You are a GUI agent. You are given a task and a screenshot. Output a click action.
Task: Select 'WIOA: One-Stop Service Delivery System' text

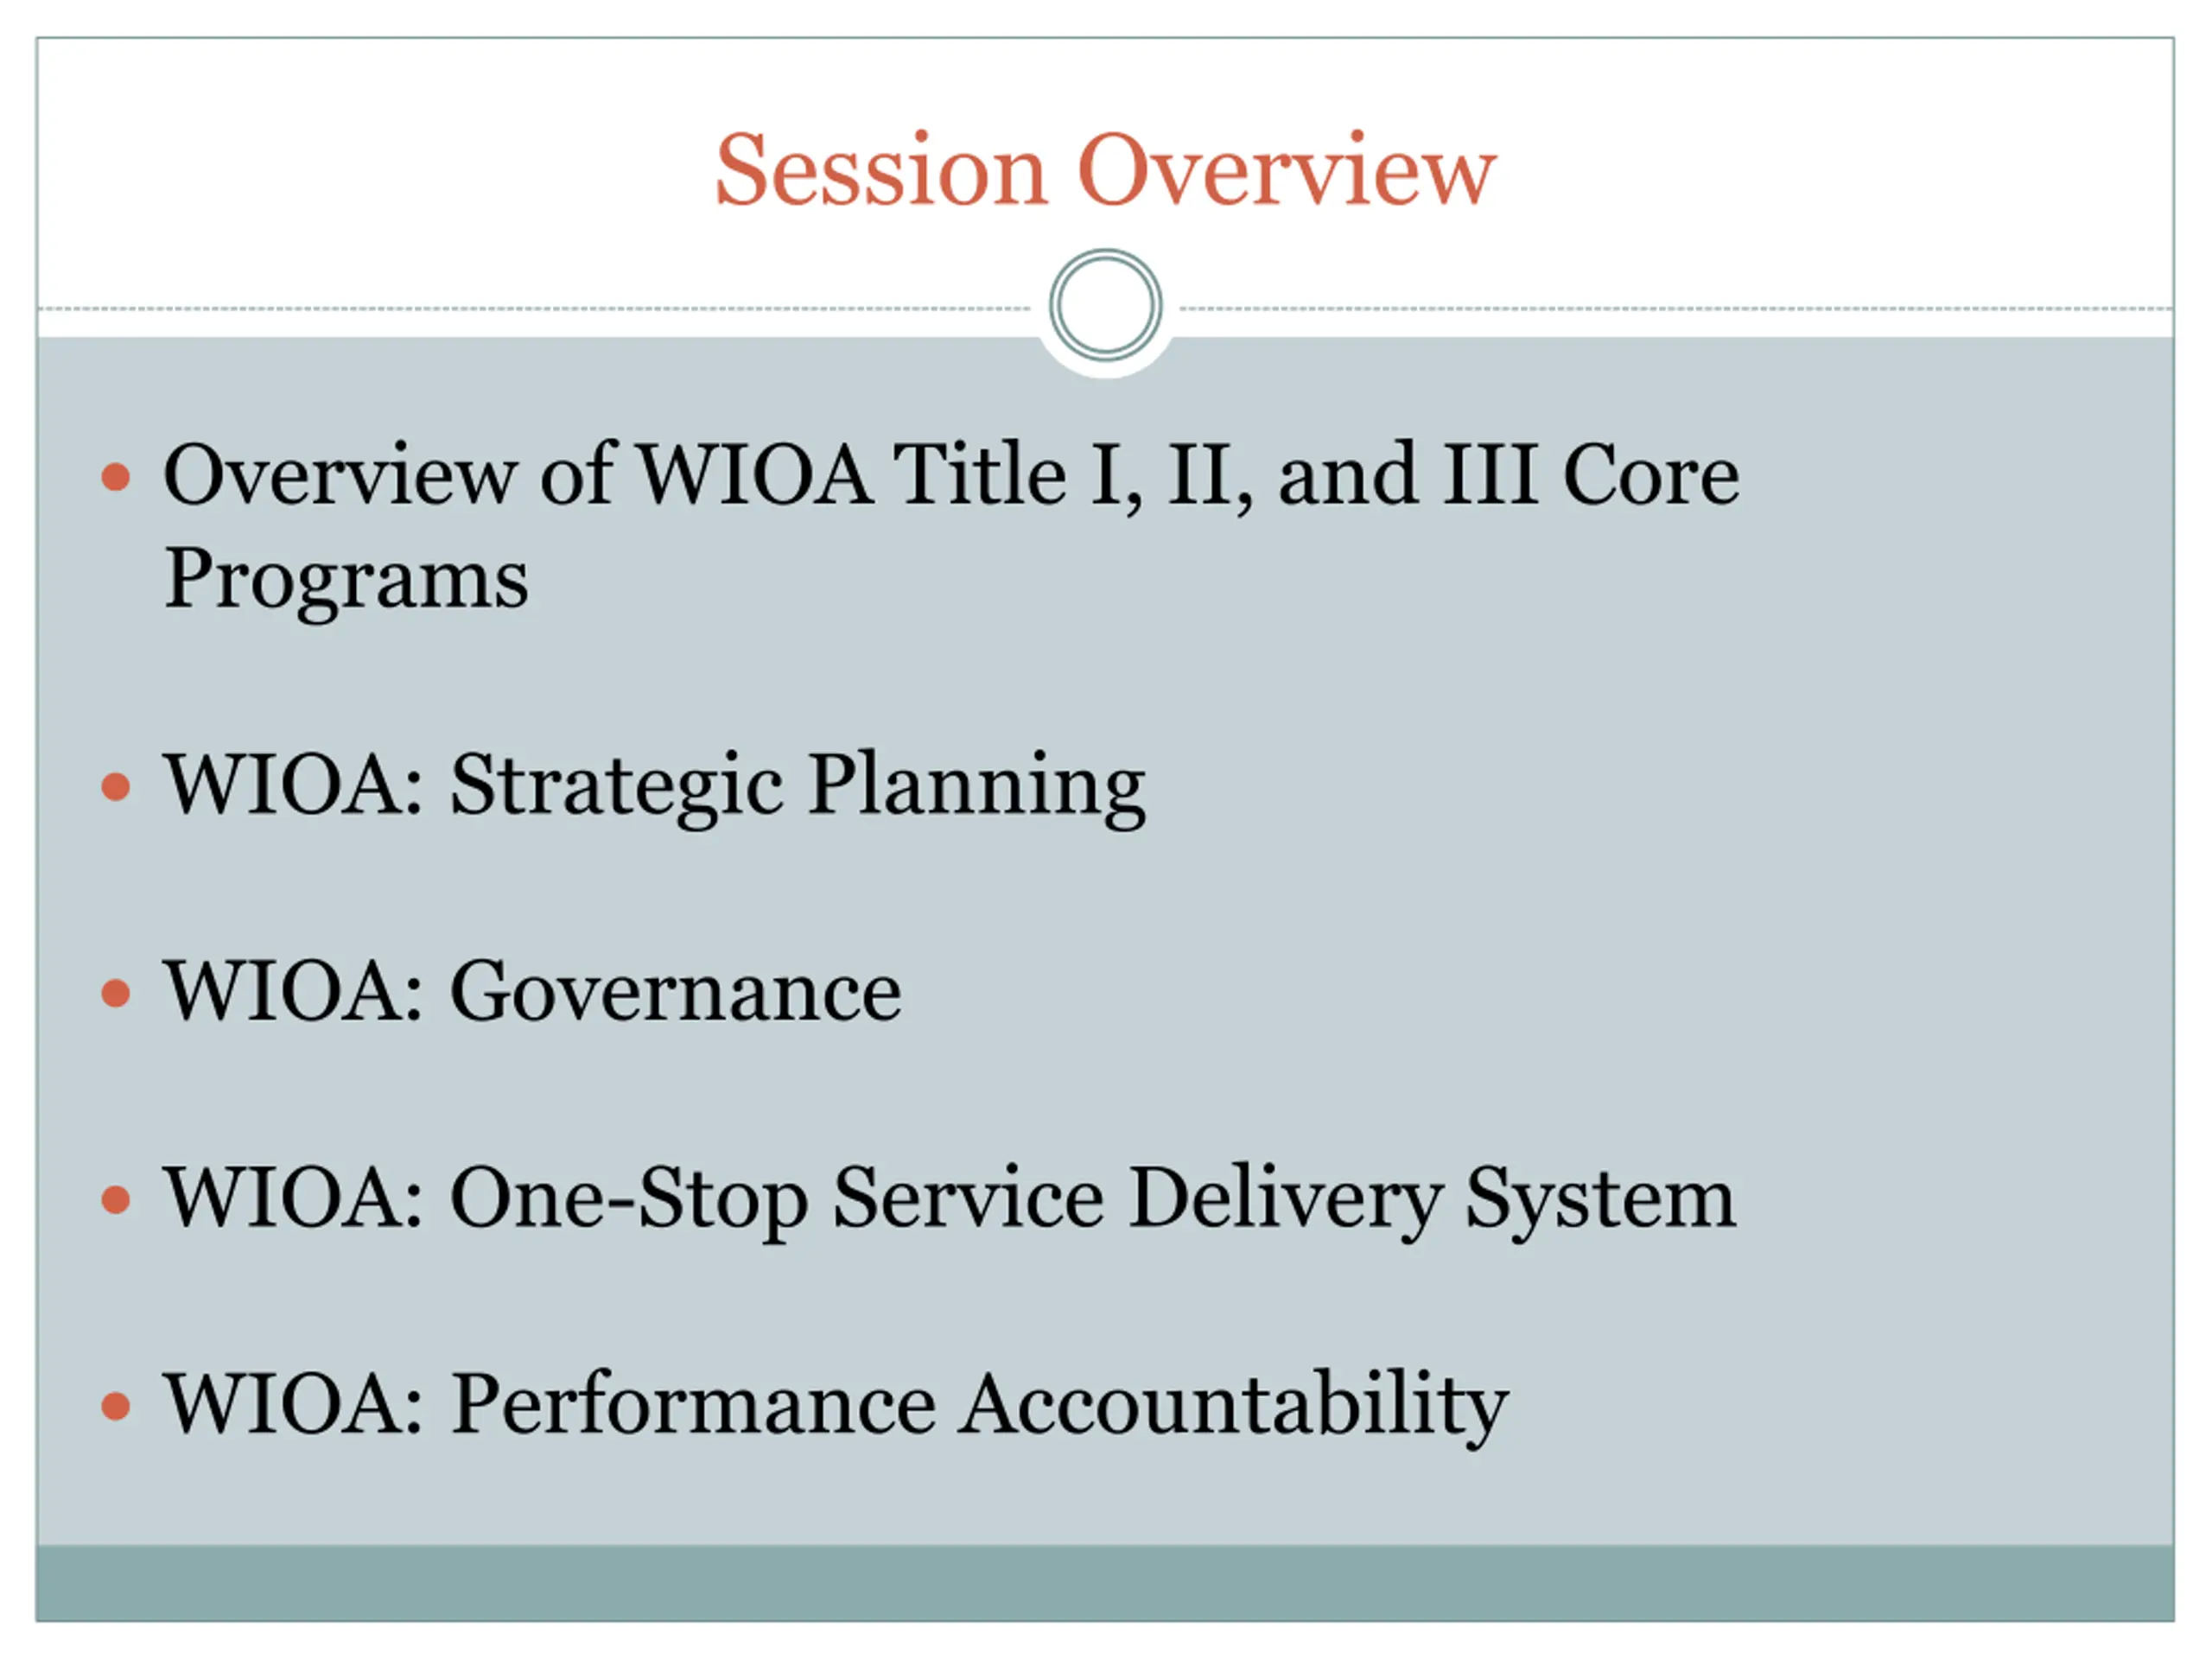click(950, 1199)
